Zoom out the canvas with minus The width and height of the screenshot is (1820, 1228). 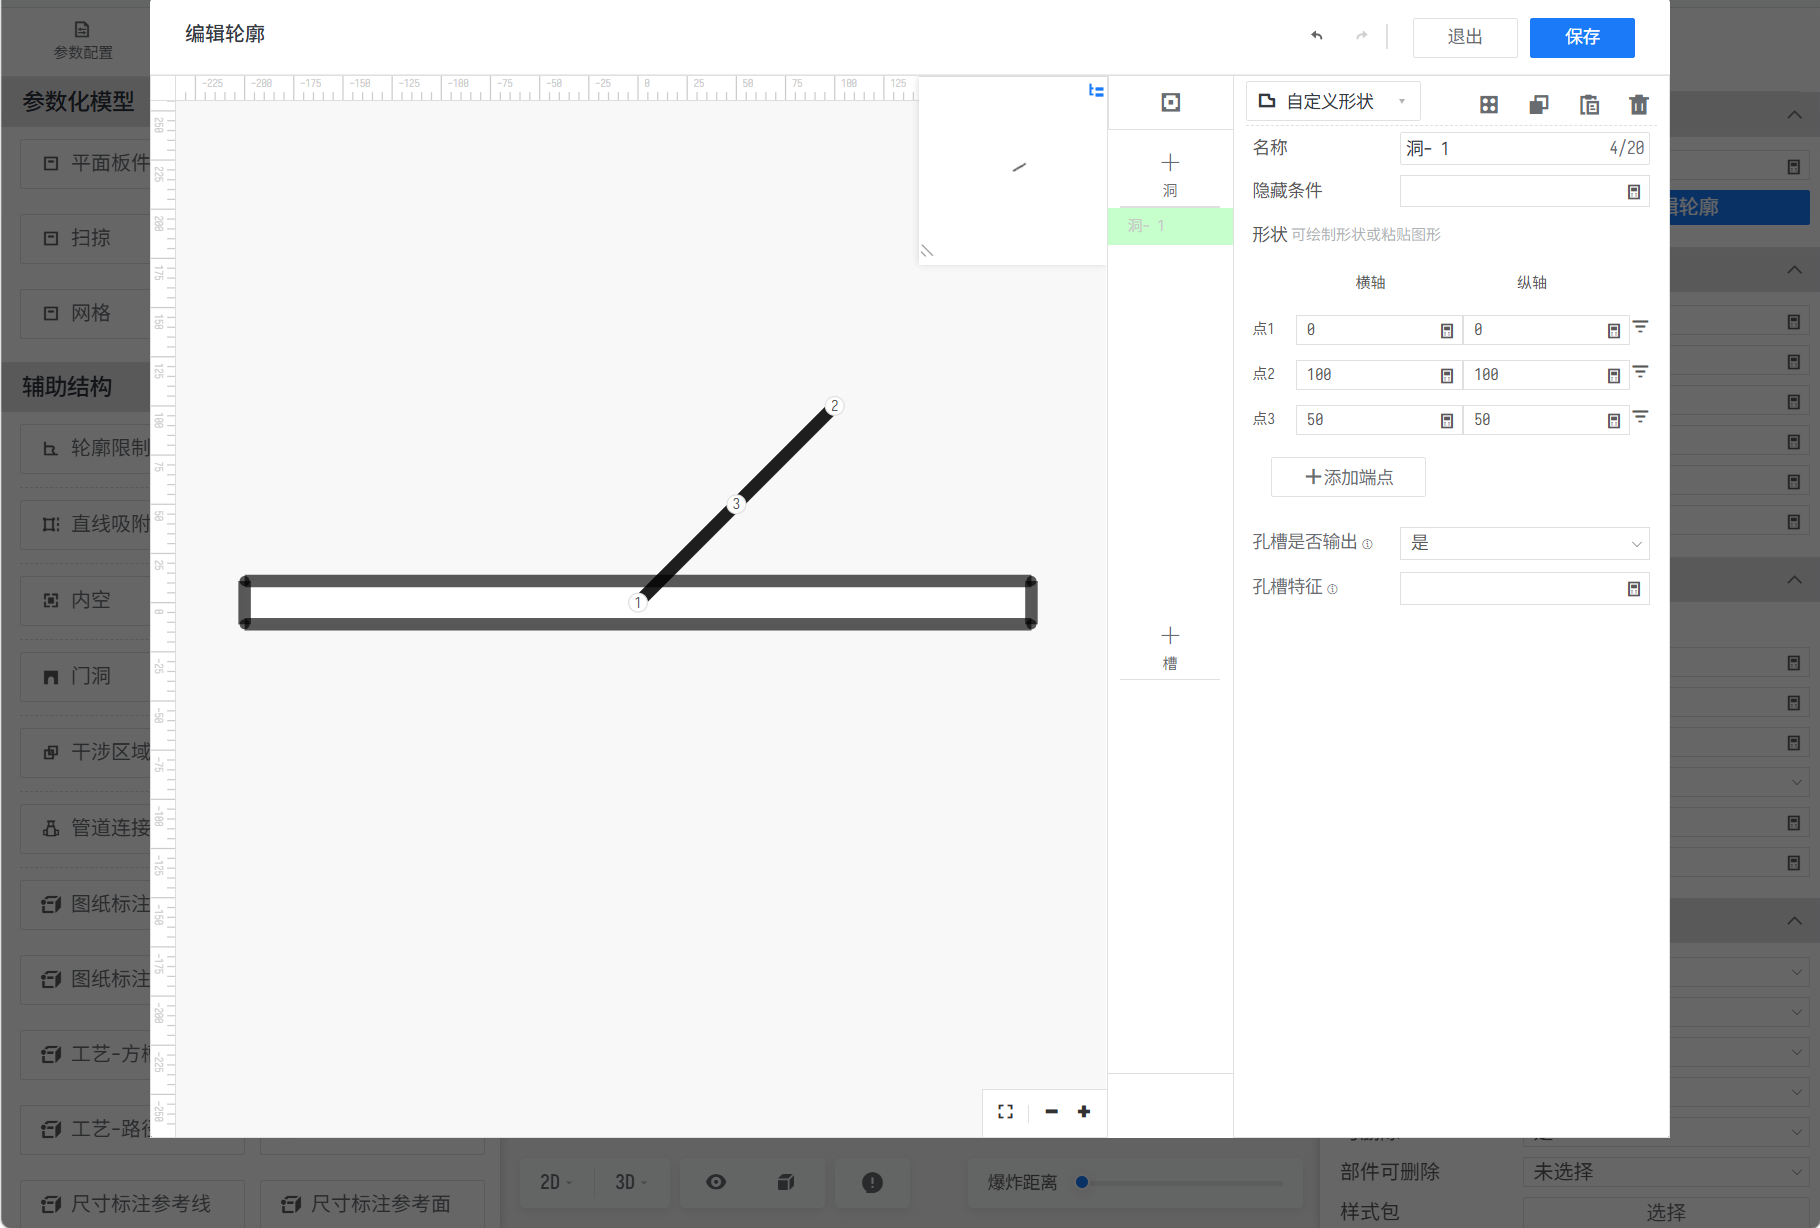tap(1051, 1111)
